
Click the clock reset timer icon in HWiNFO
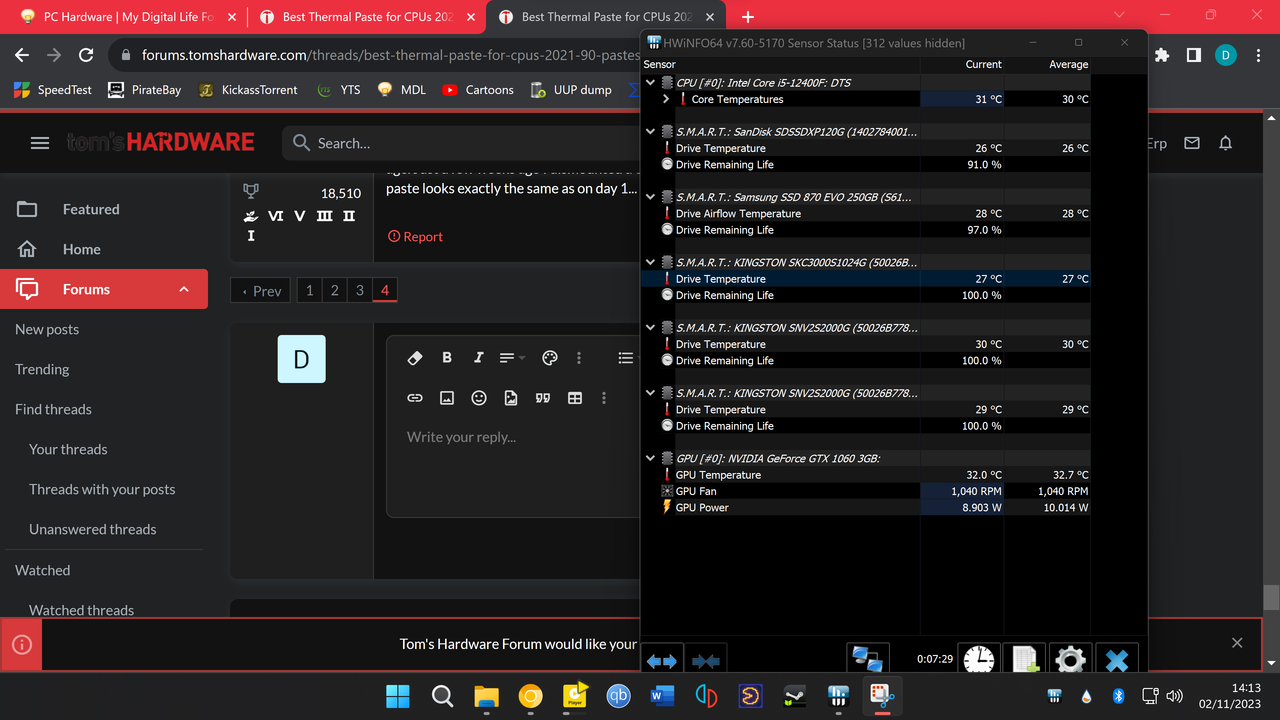(x=980, y=659)
